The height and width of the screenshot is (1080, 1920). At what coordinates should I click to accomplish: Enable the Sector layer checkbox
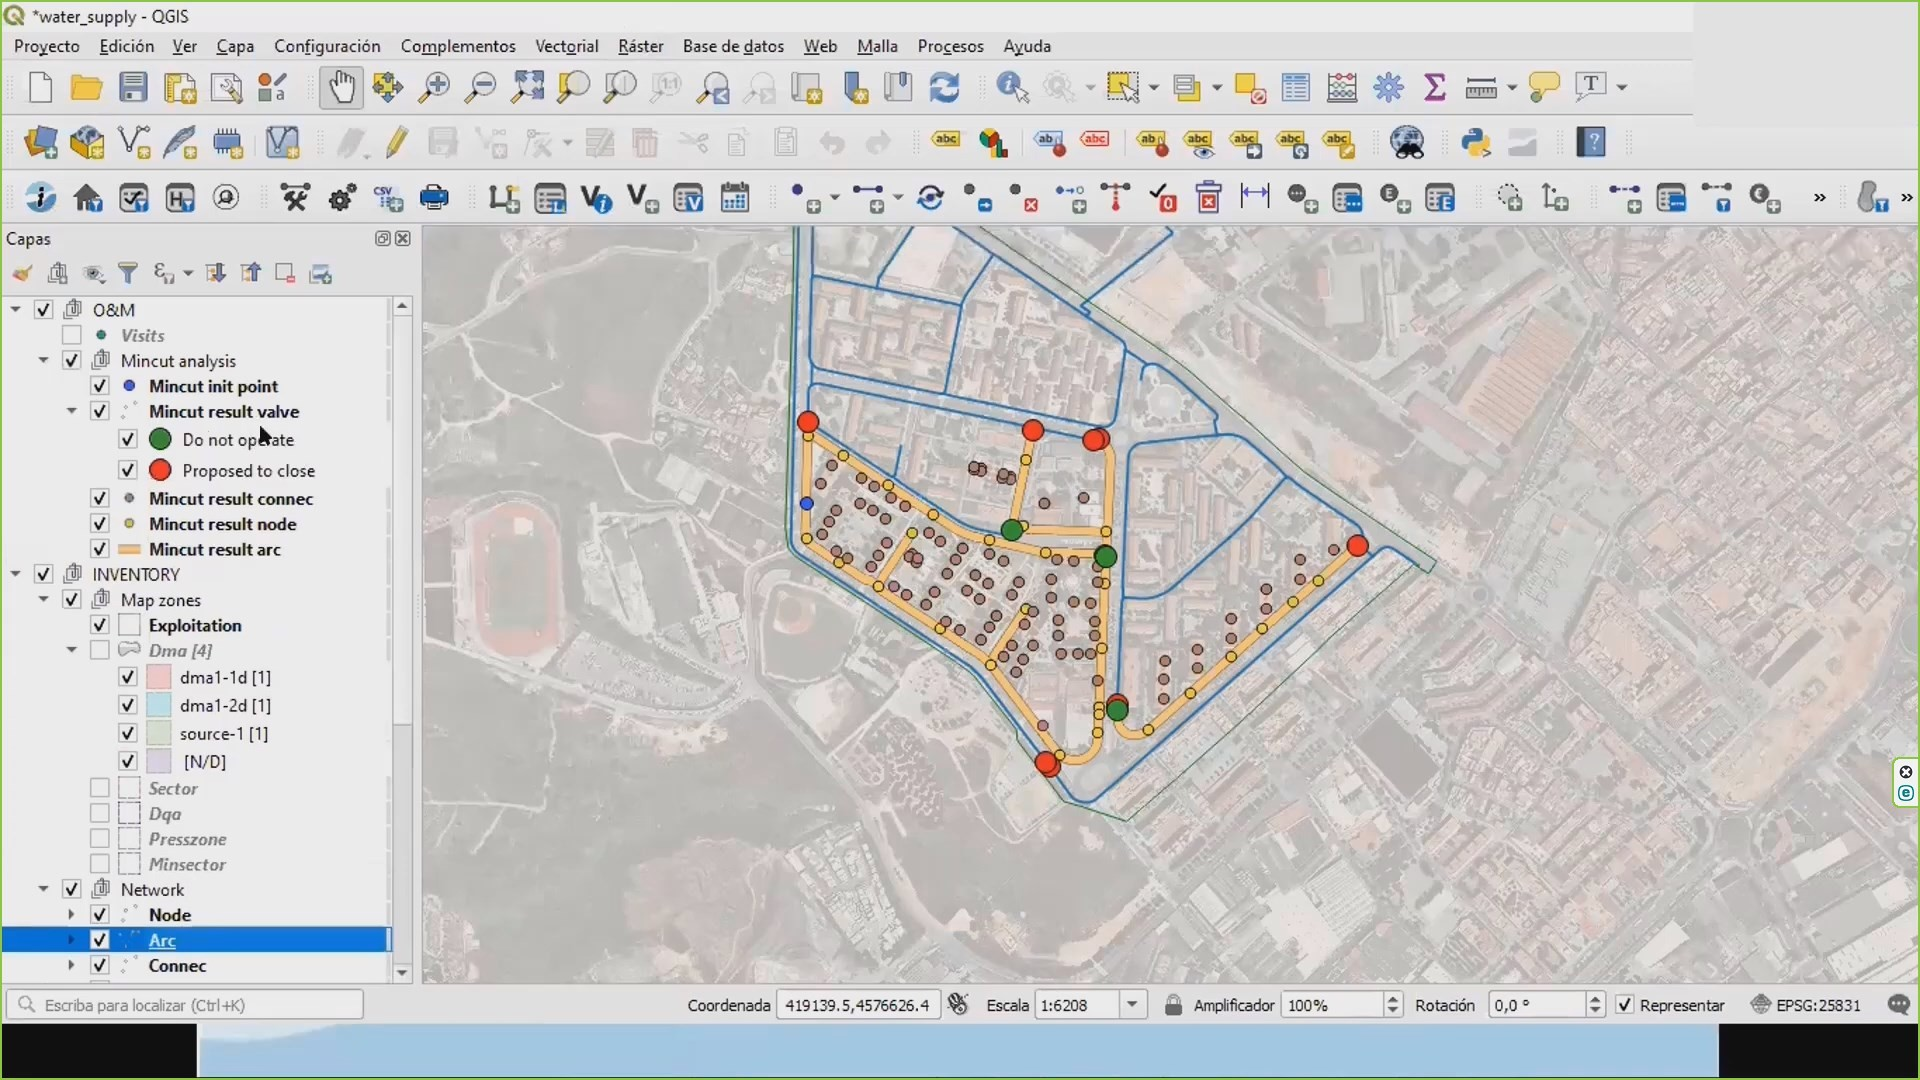(99, 788)
